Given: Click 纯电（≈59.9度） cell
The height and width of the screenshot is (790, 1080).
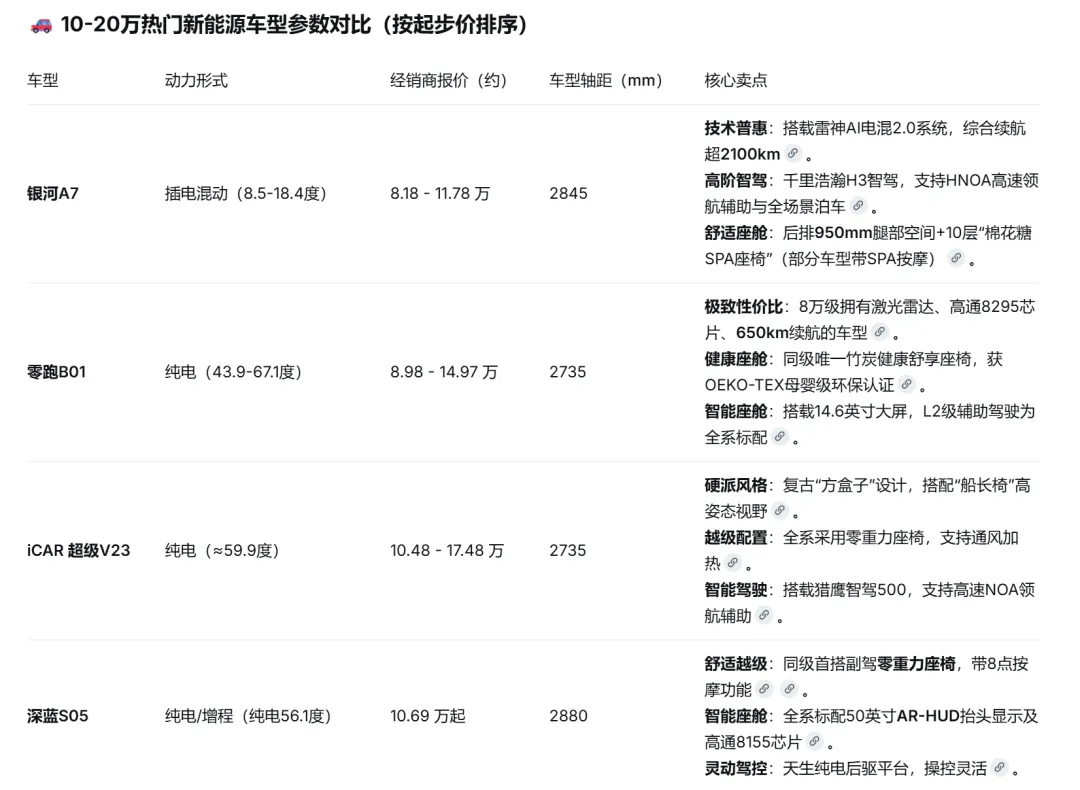Looking at the screenshot, I should coord(222,550).
